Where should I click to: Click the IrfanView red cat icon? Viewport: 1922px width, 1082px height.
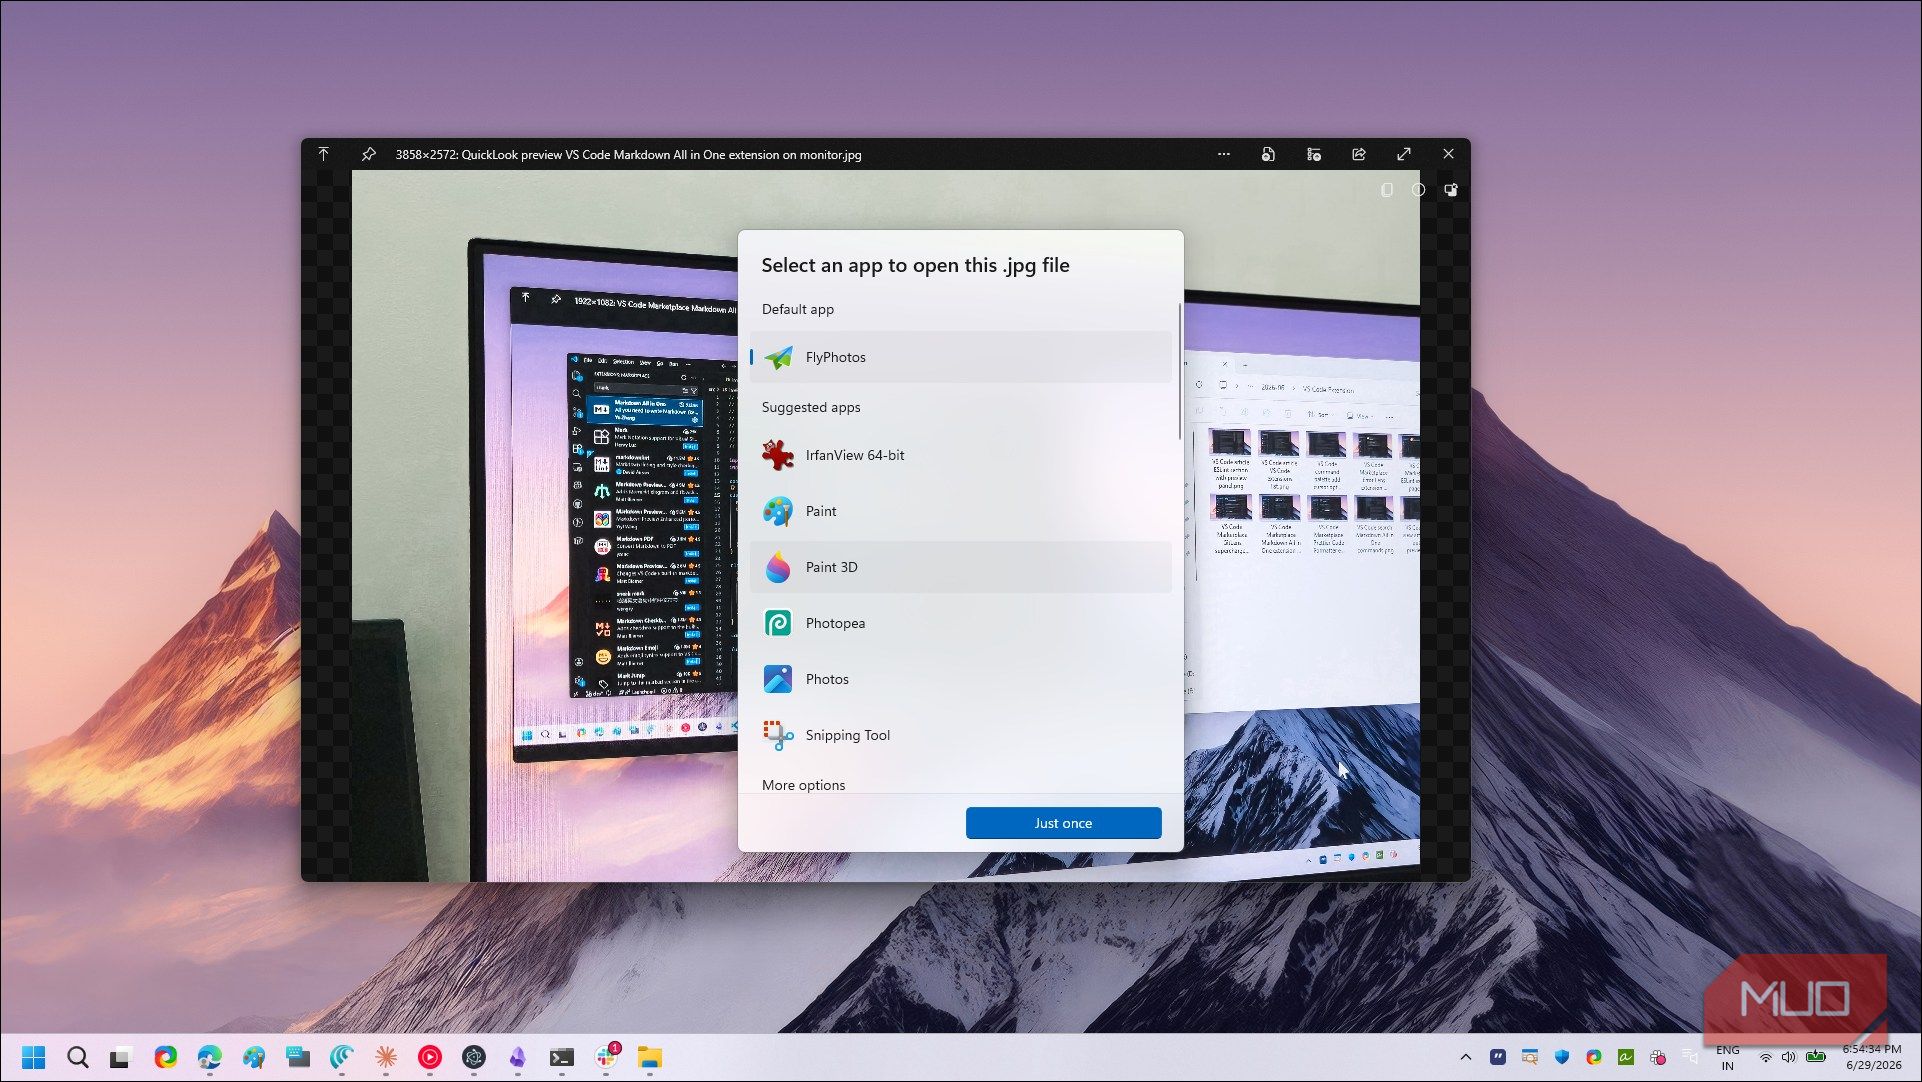(778, 455)
